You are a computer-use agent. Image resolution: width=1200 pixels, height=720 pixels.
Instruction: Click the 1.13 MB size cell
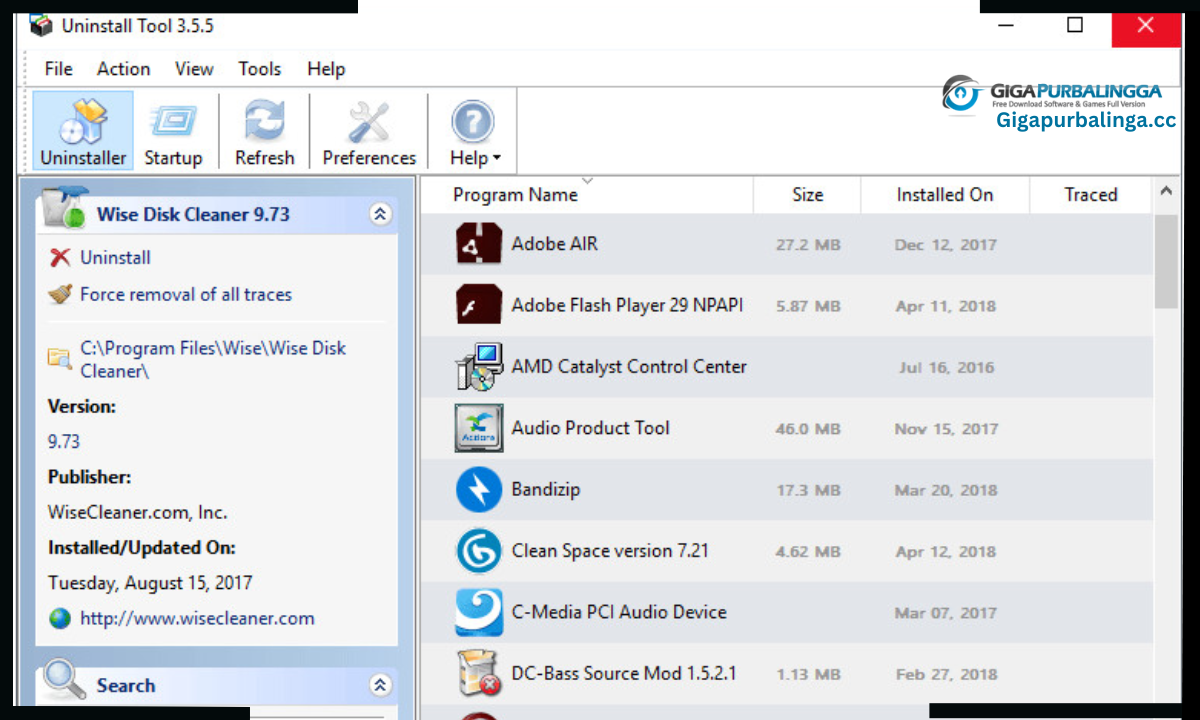[x=808, y=674]
